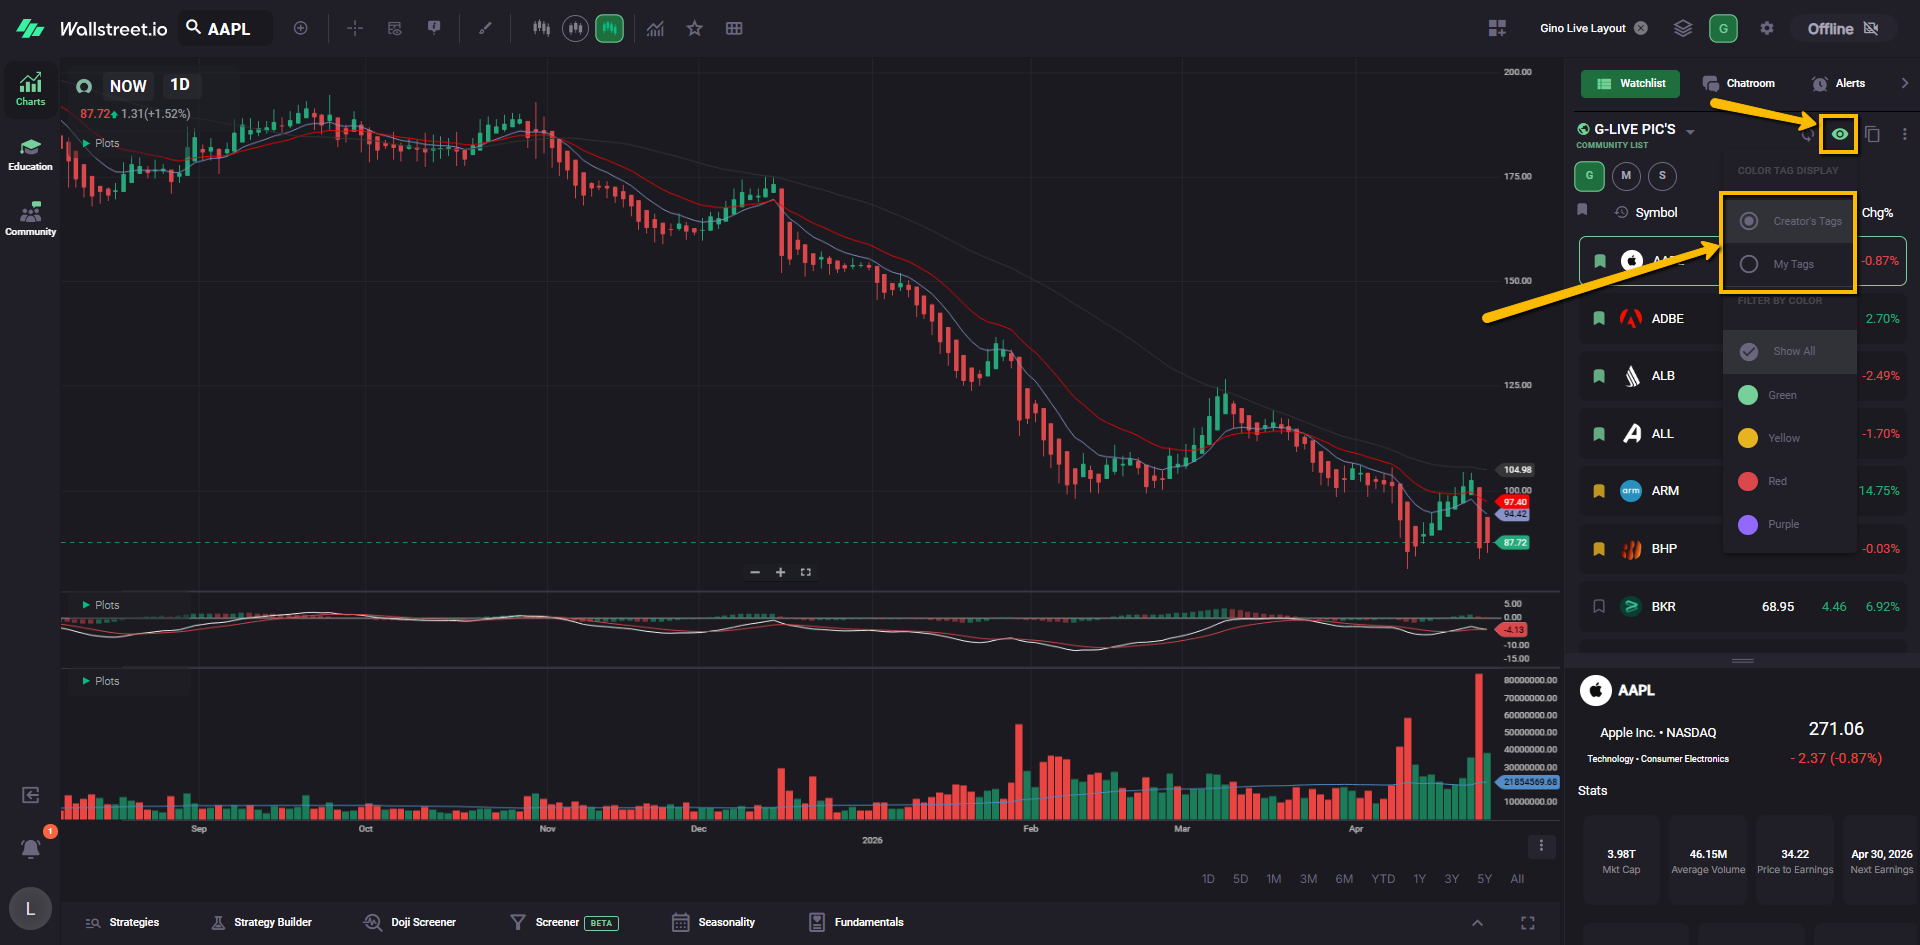Open the settings gear icon
The image size is (1920, 945).
click(1767, 29)
